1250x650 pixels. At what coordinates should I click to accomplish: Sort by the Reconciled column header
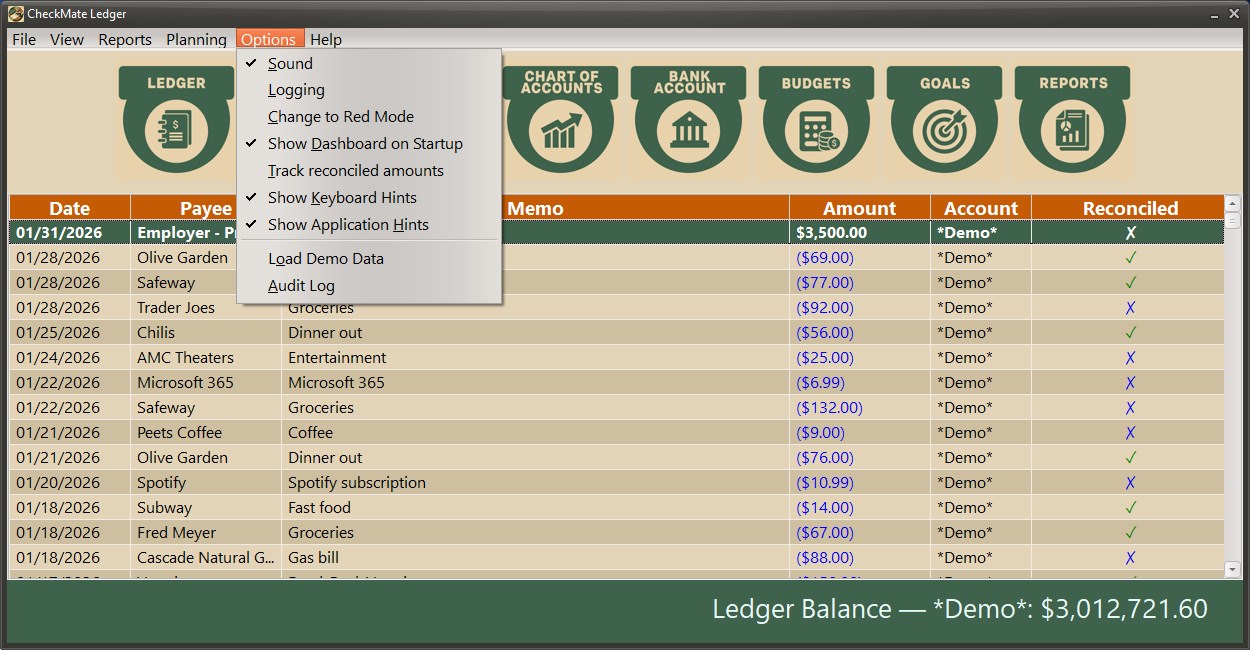[x=1130, y=208]
